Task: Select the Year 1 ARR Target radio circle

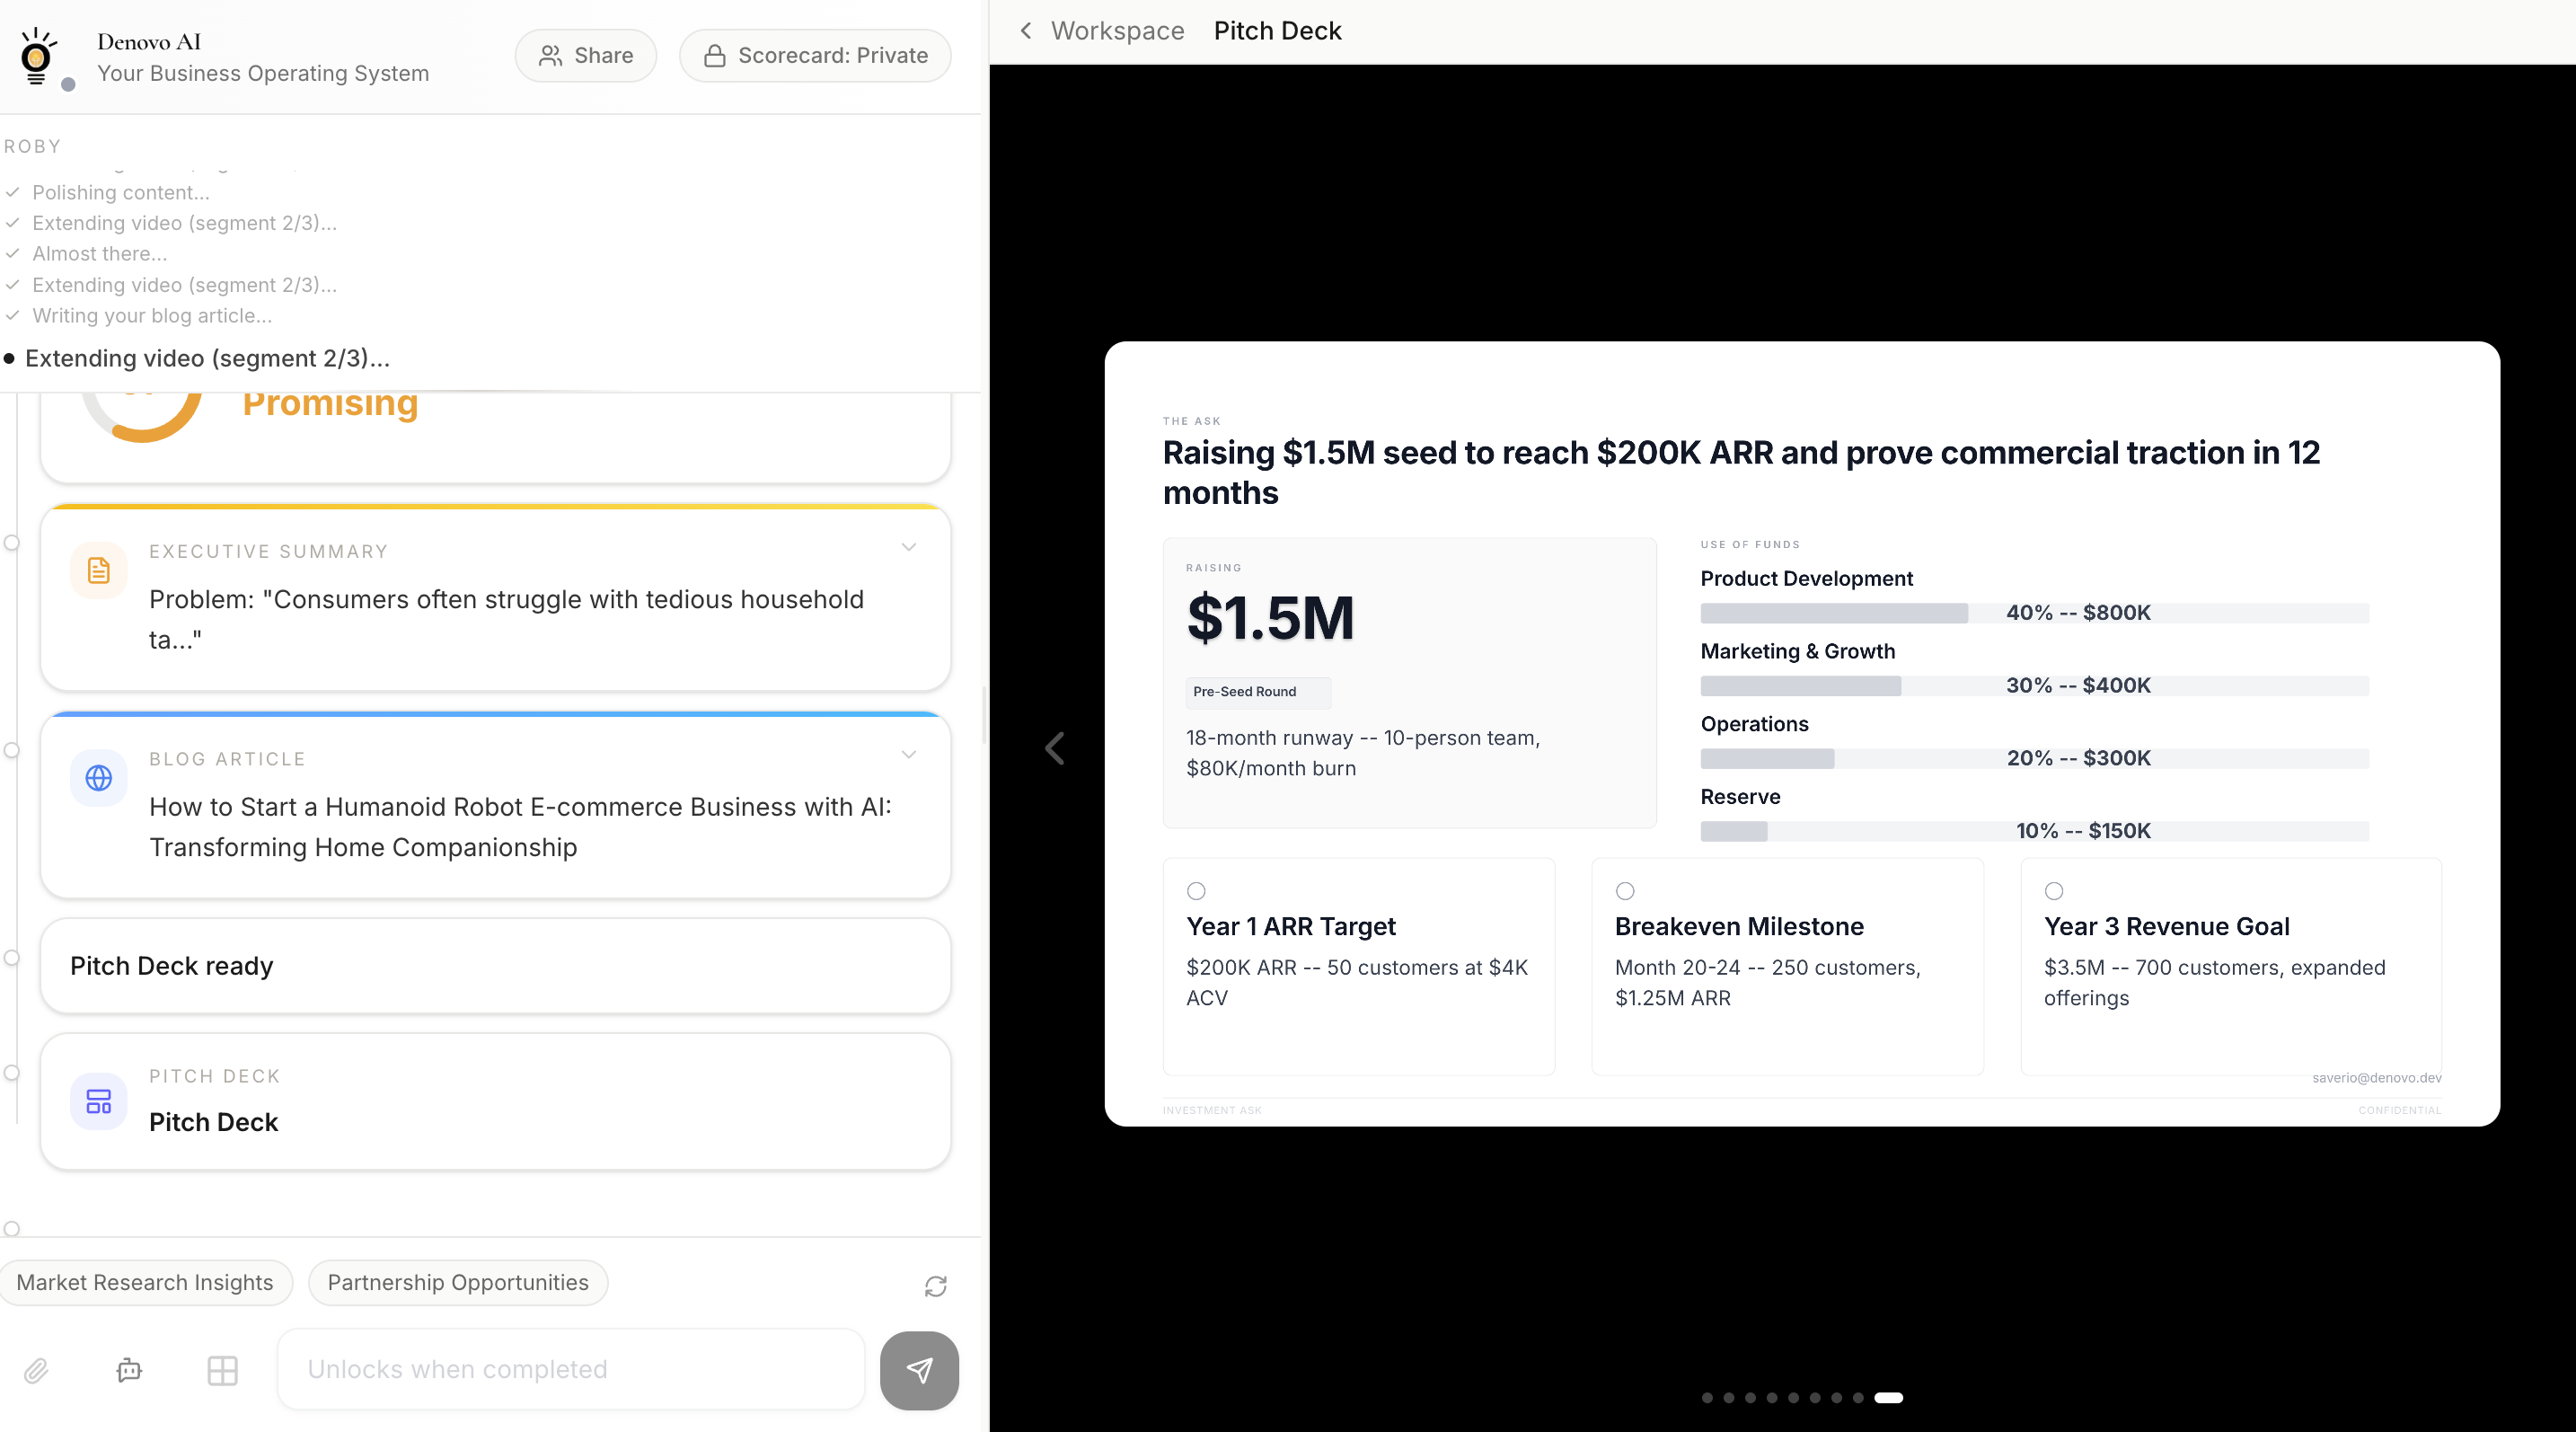Action: [1196, 890]
